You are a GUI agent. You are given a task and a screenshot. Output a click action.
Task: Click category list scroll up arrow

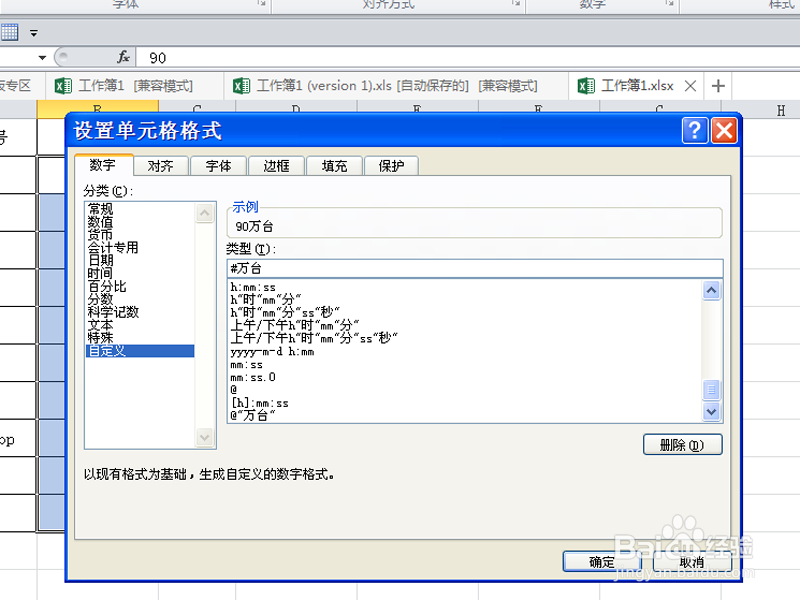205,212
